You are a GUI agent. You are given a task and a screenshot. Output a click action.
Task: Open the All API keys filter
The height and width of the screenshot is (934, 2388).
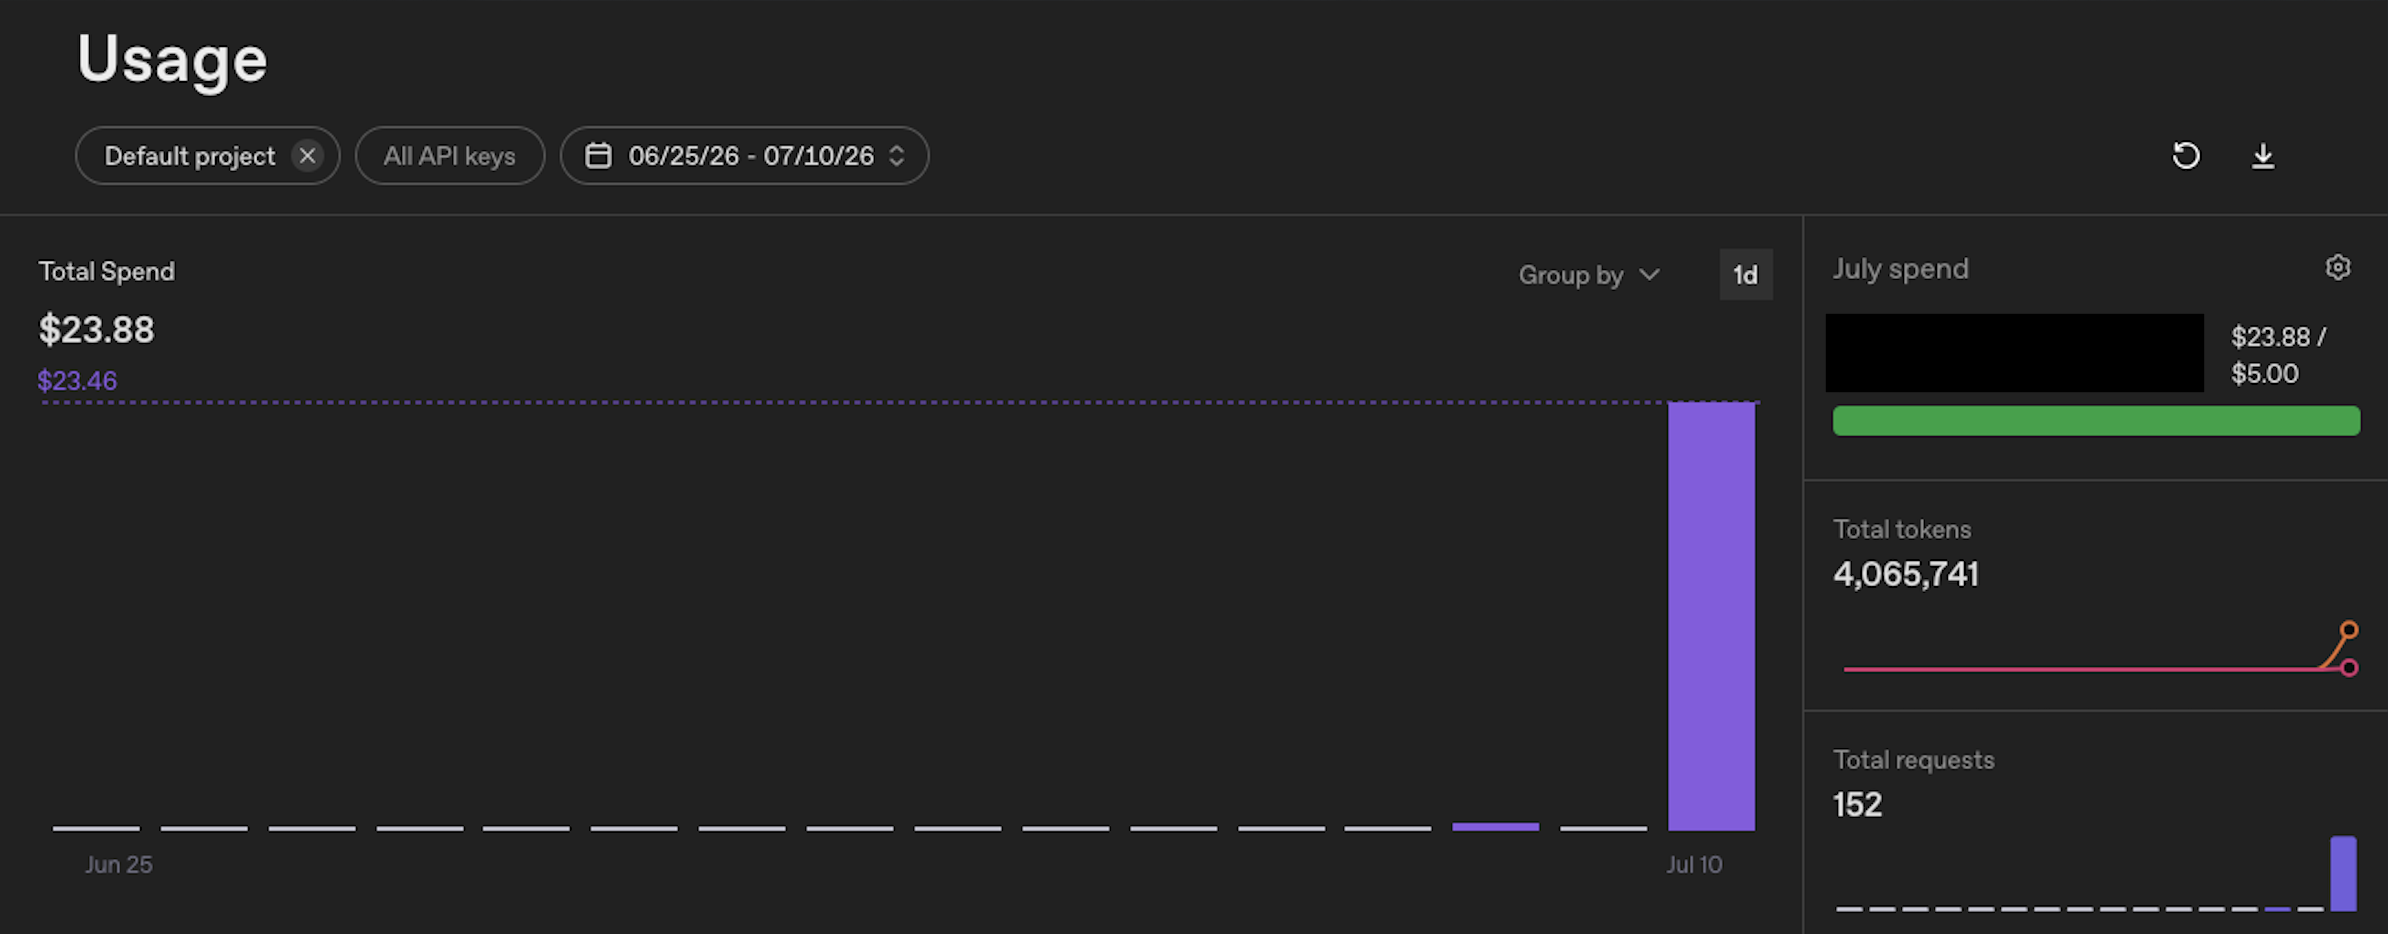450,156
